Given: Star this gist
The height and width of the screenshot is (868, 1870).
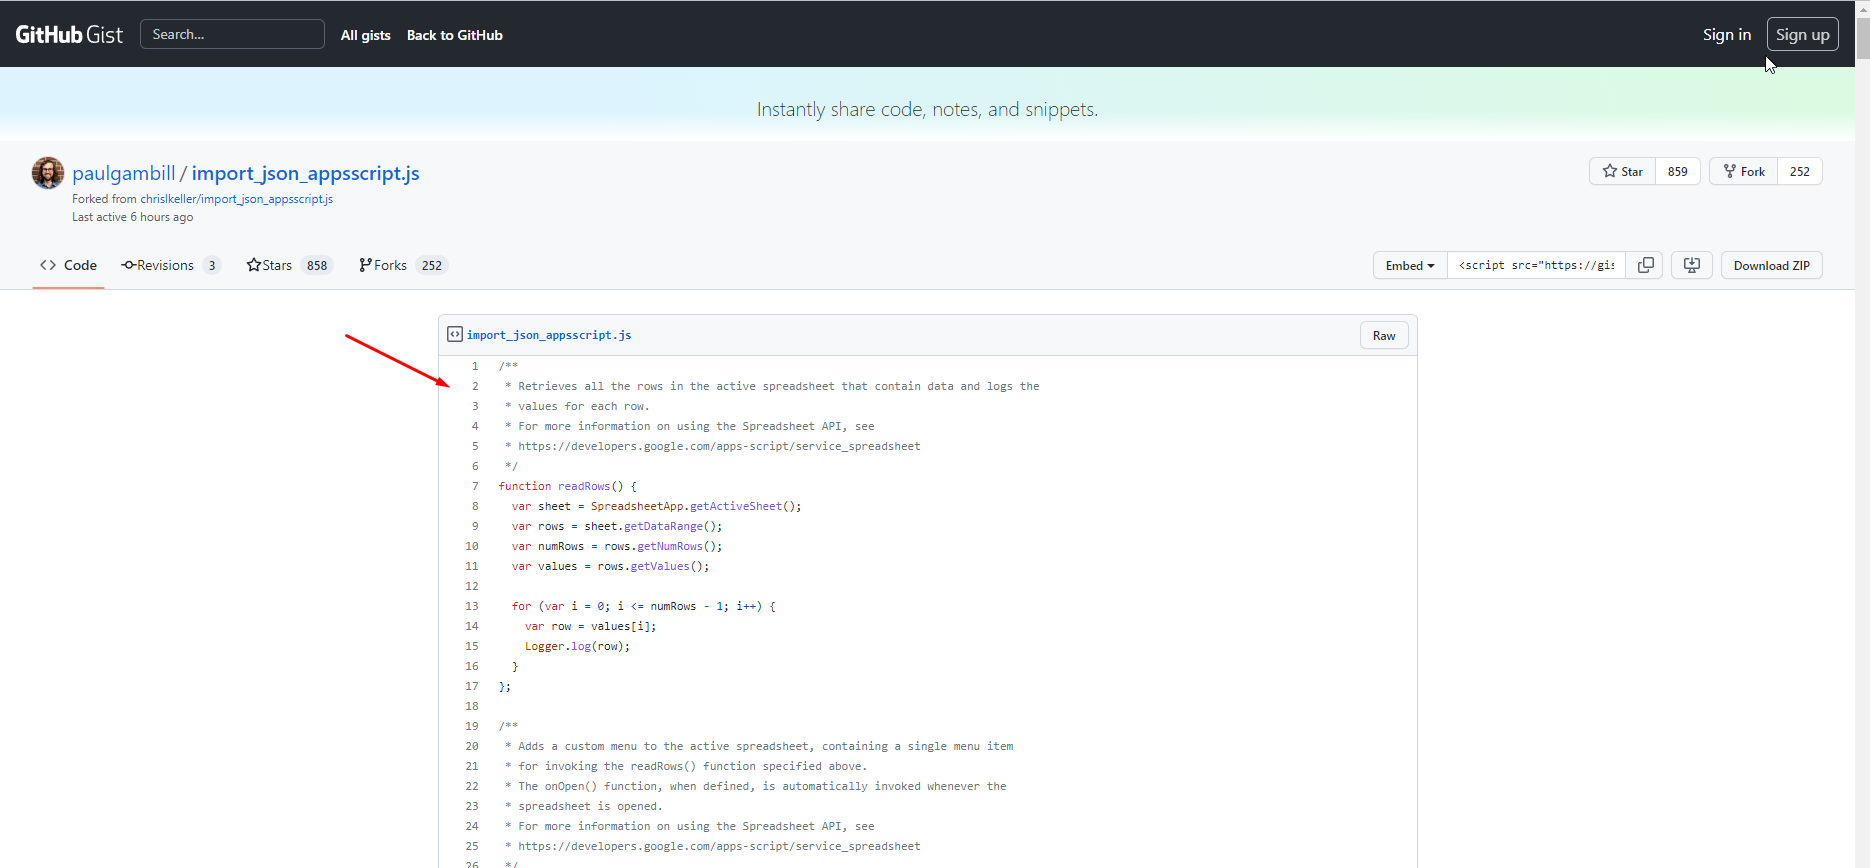Looking at the screenshot, I should [x=1622, y=172].
